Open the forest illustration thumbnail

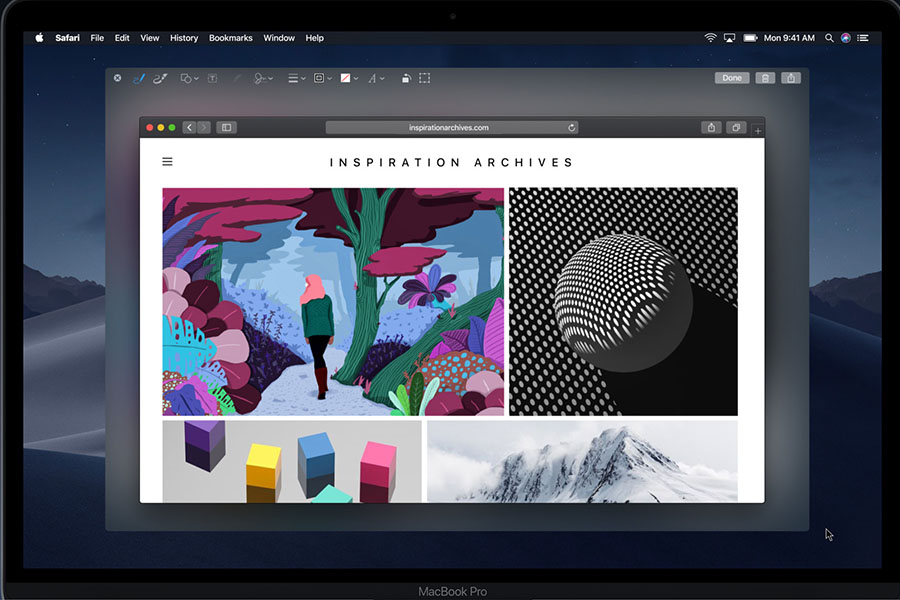point(333,301)
